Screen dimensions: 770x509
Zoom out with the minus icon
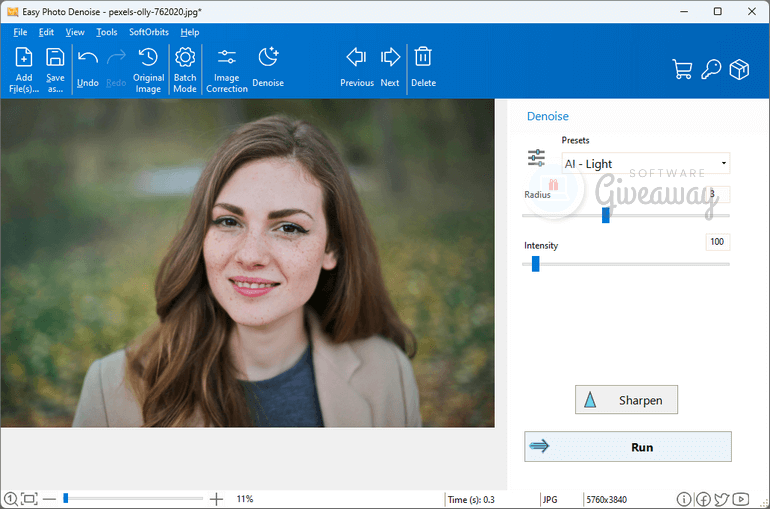tap(50, 499)
